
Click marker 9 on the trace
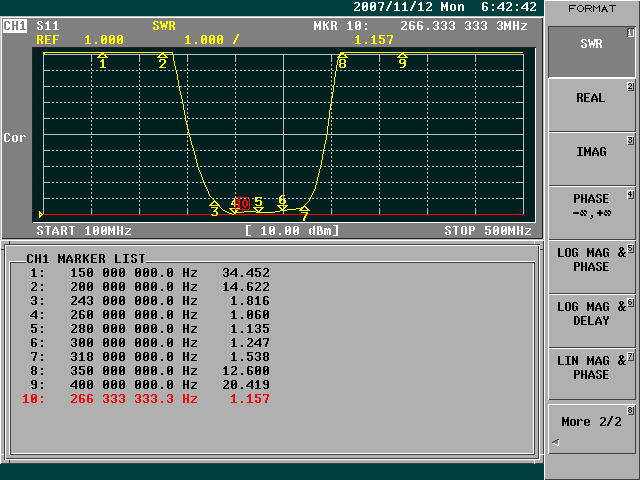[x=402, y=60]
